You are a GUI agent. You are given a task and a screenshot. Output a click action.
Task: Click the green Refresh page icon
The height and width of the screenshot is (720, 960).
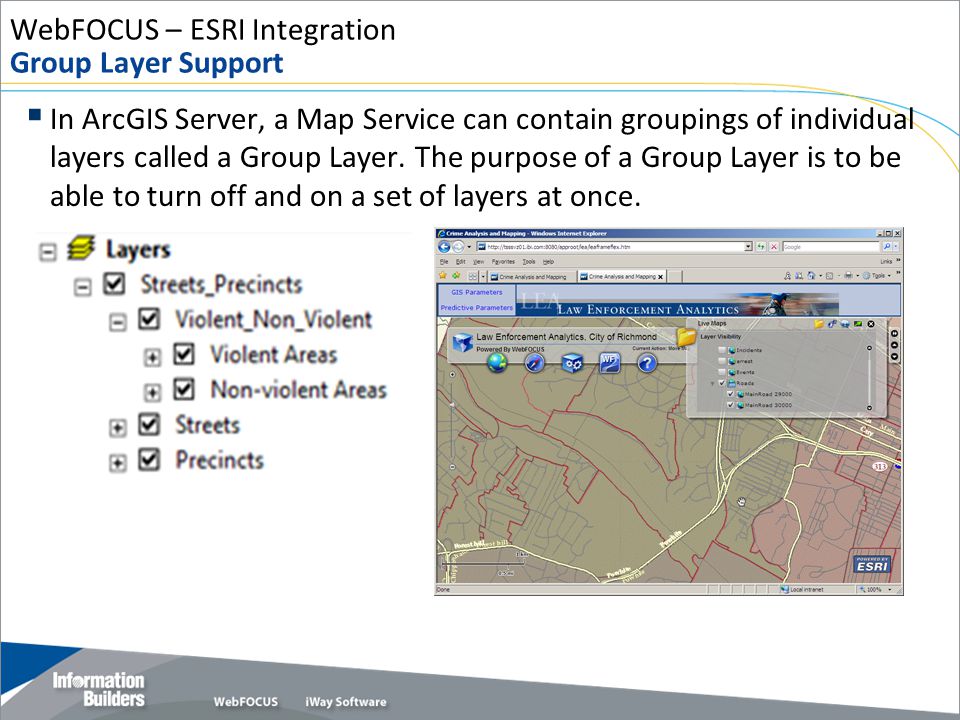tap(760, 246)
